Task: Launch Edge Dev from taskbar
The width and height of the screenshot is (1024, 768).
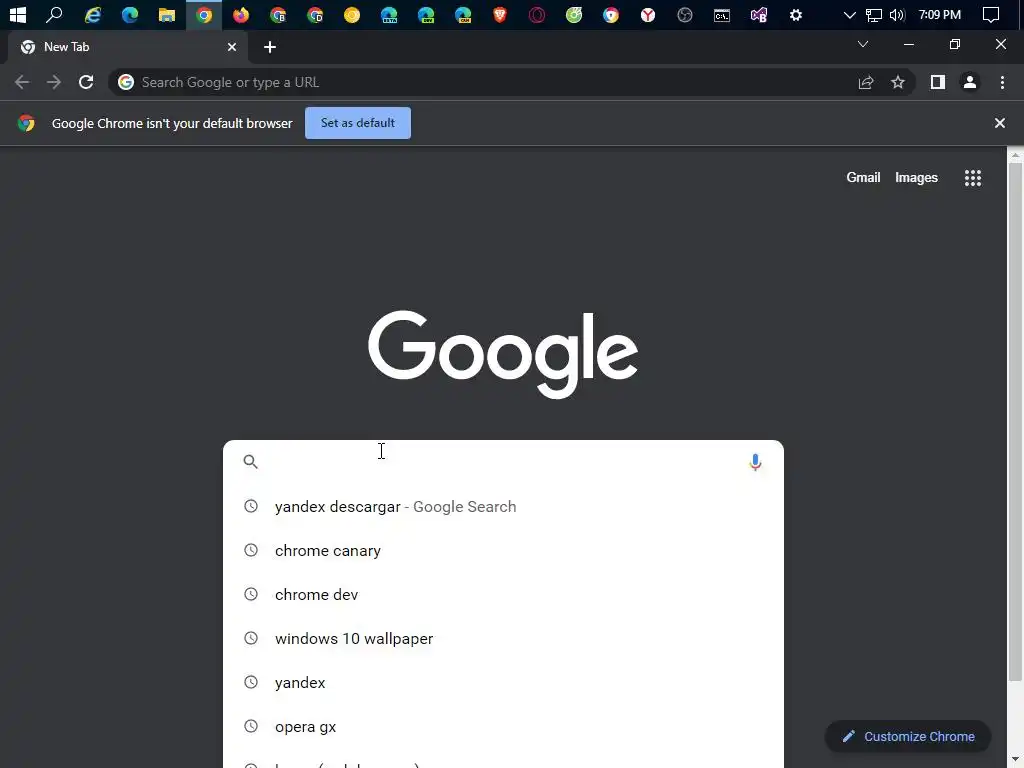Action: point(426,14)
